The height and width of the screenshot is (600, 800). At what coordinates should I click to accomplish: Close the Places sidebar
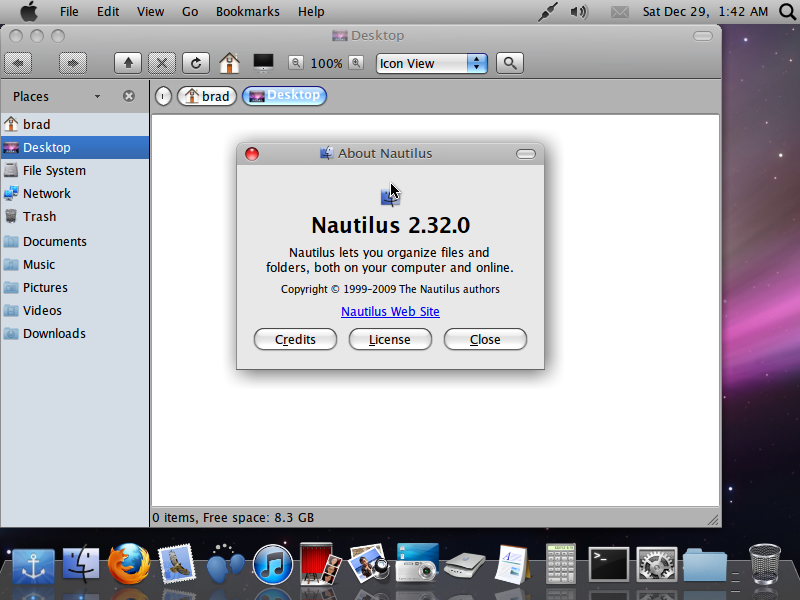(x=129, y=96)
